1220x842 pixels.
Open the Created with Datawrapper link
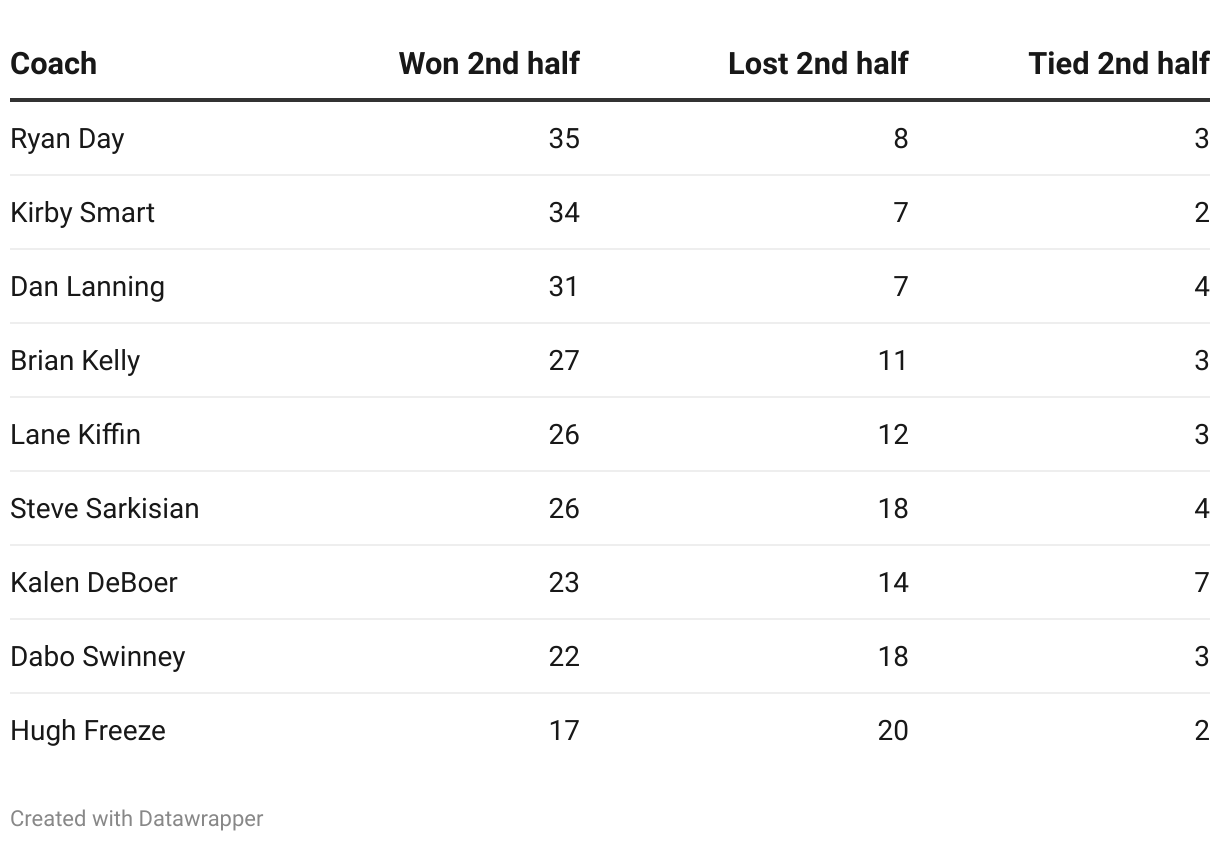click(137, 818)
